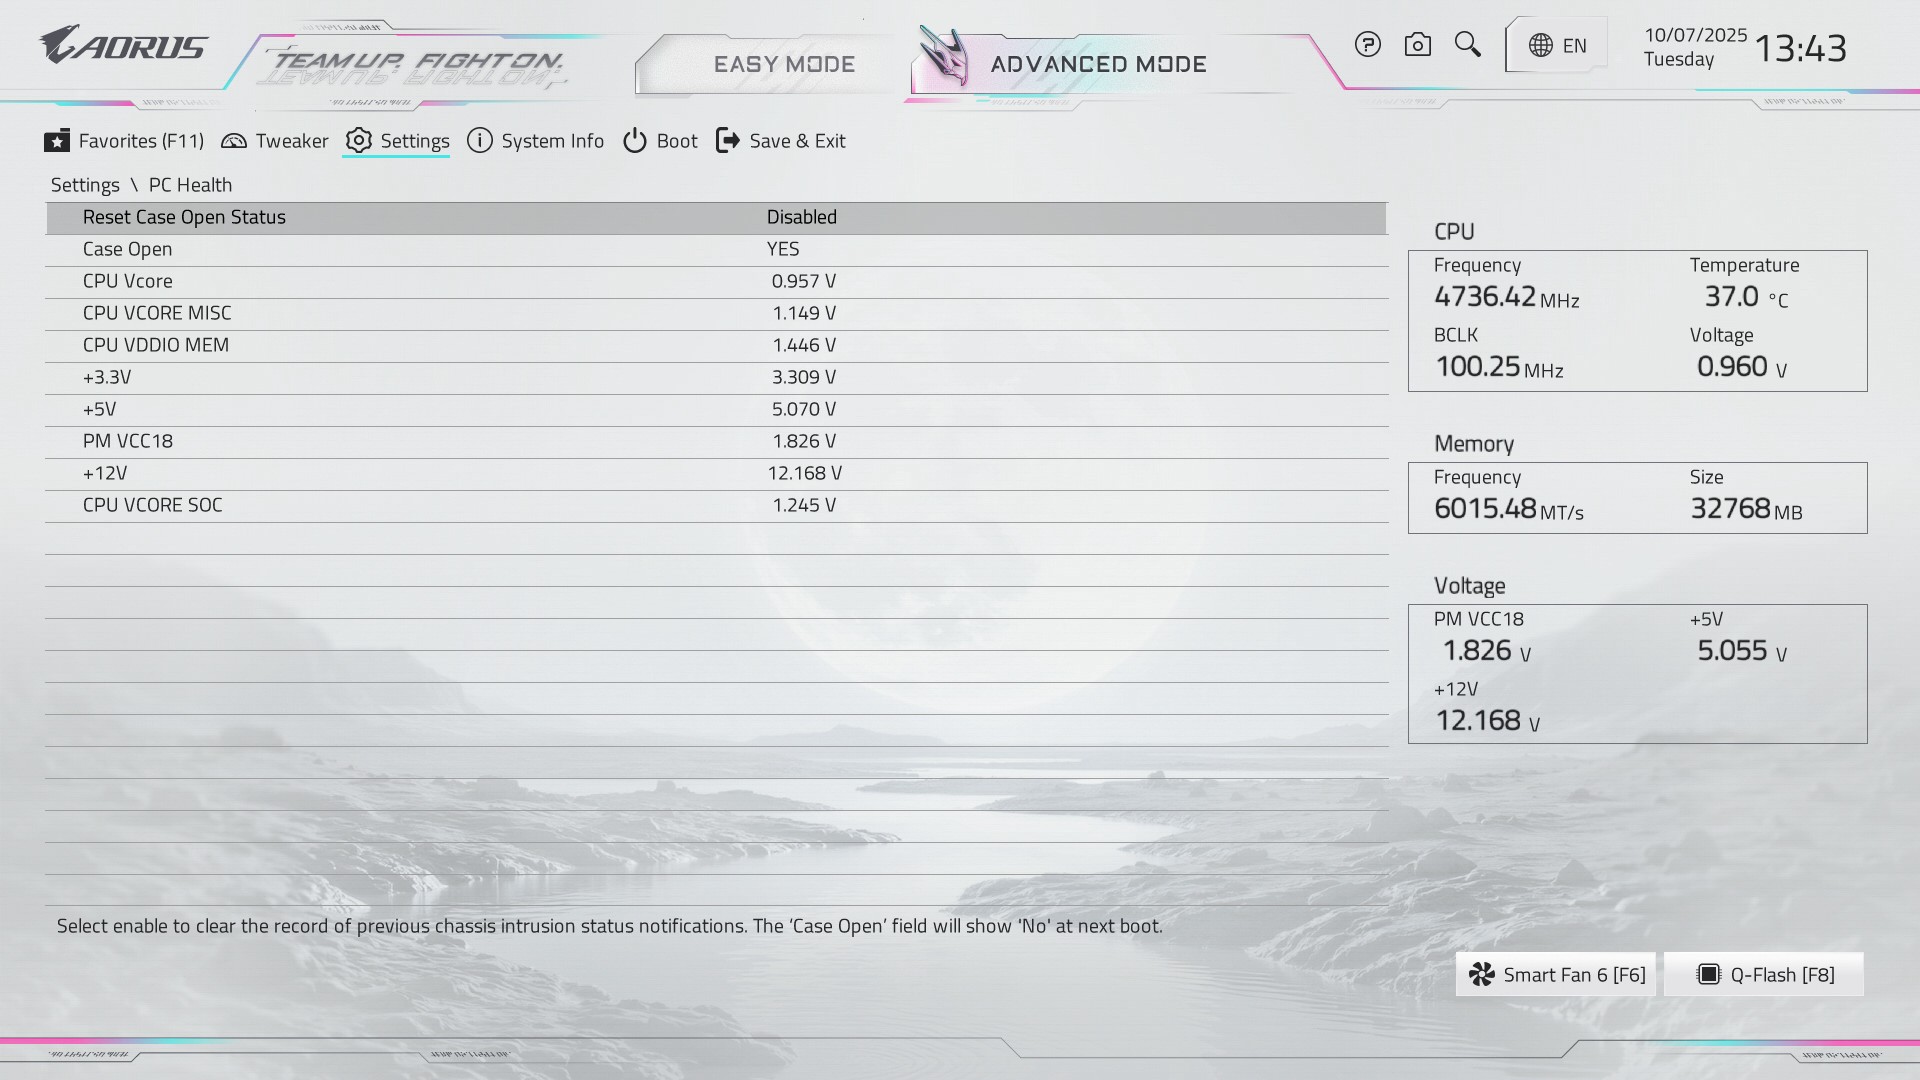The image size is (1920, 1080).
Task: Click Settings in the breadcrumb path
Action: (85, 185)
